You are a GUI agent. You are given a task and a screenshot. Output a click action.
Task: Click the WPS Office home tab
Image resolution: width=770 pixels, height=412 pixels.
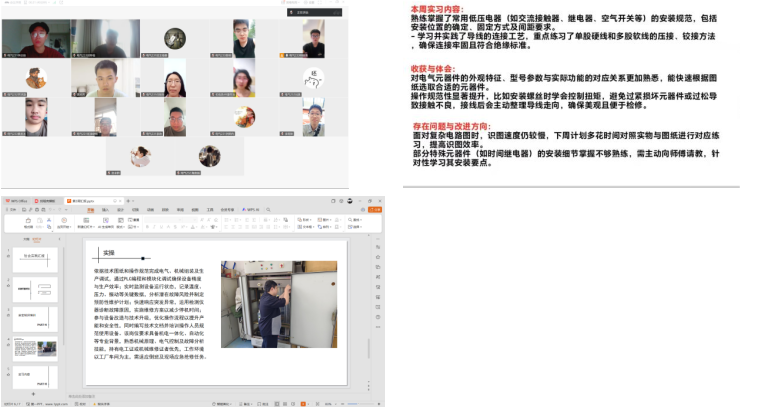coord(18,201)
